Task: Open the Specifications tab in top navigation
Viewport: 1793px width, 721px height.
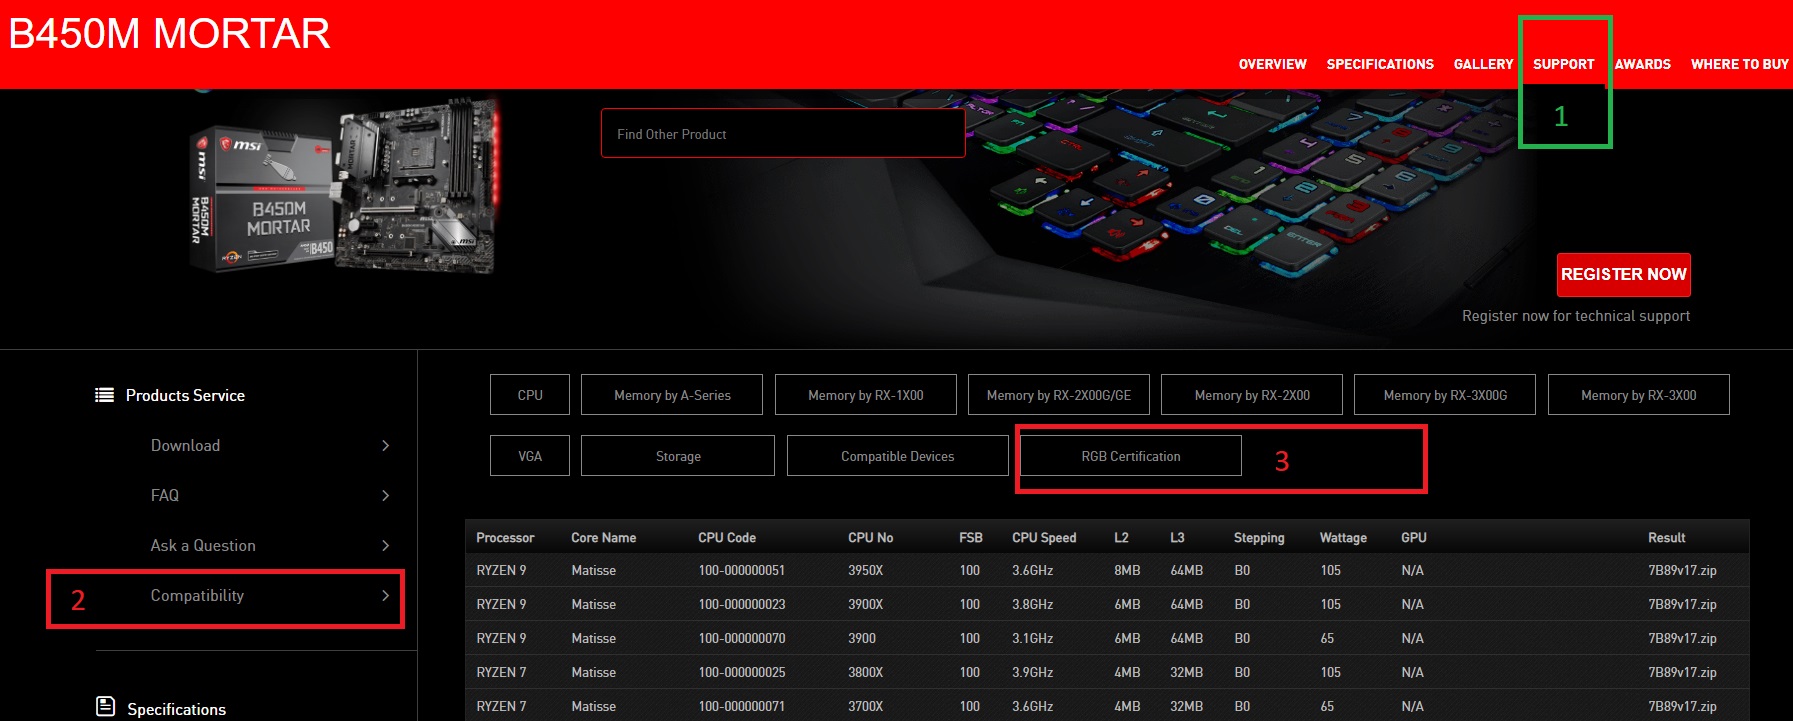Action: tap(1380, 64)
